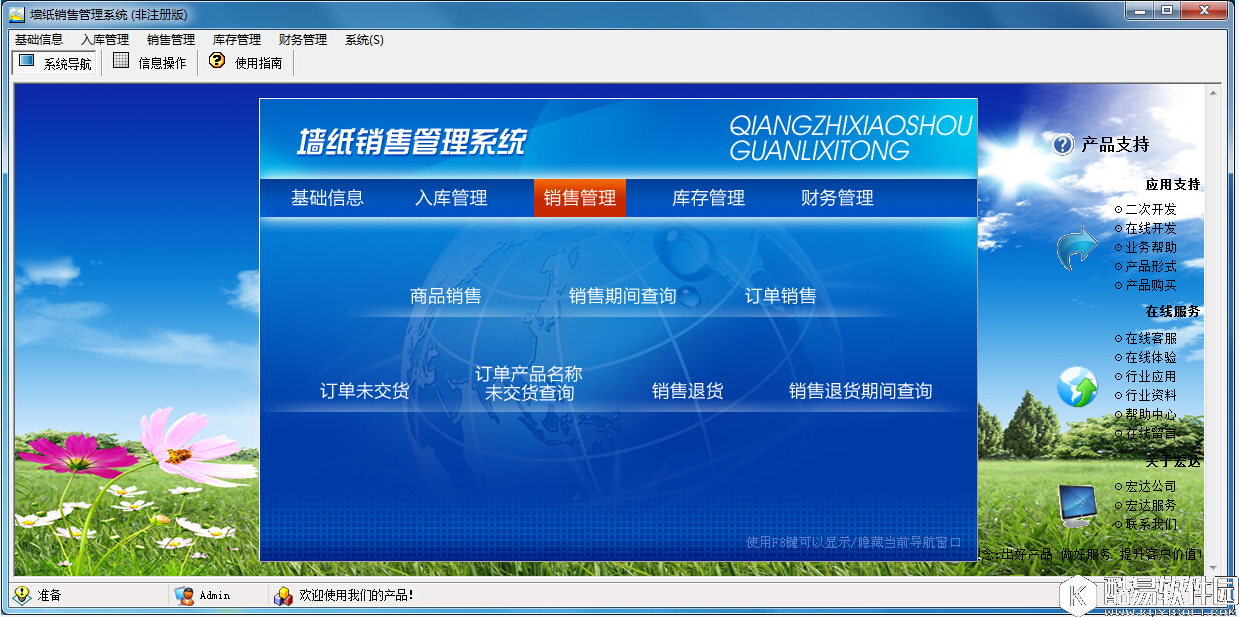Click the blue arrow icon beside 应用支持

pyautogui.click(x=1076, y=248)
